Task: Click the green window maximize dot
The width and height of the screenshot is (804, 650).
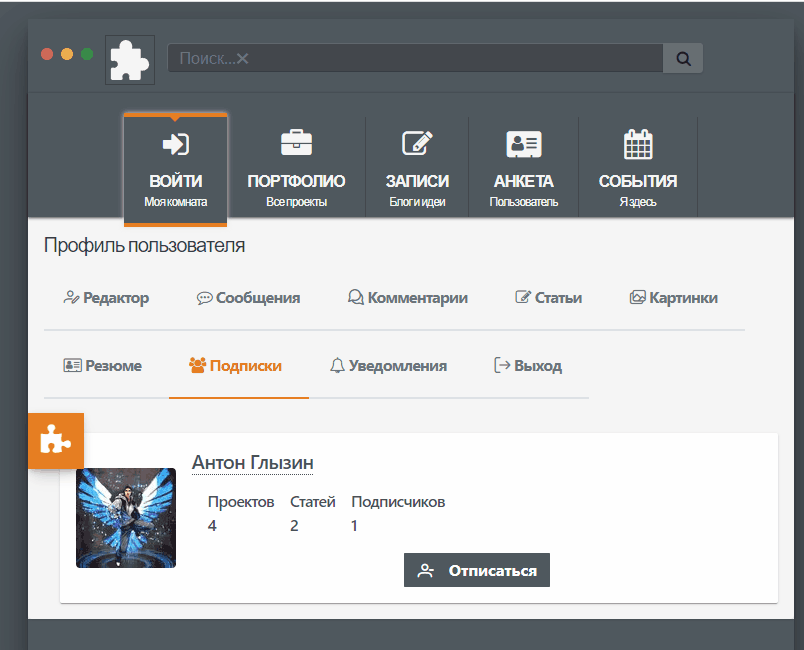Action: pos(87,54)
